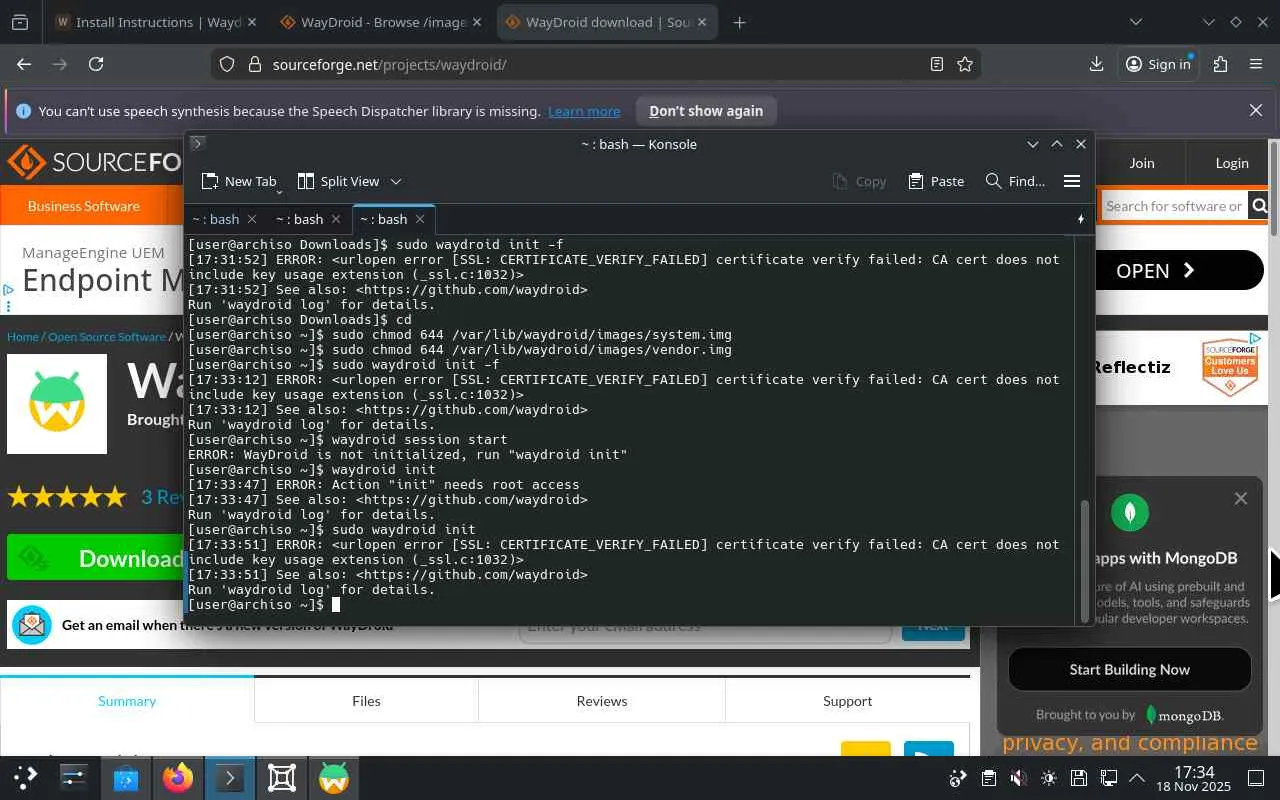Click the tracking protection shield icon
Screen dimensions: 1280x800
[x=227, y=64]
